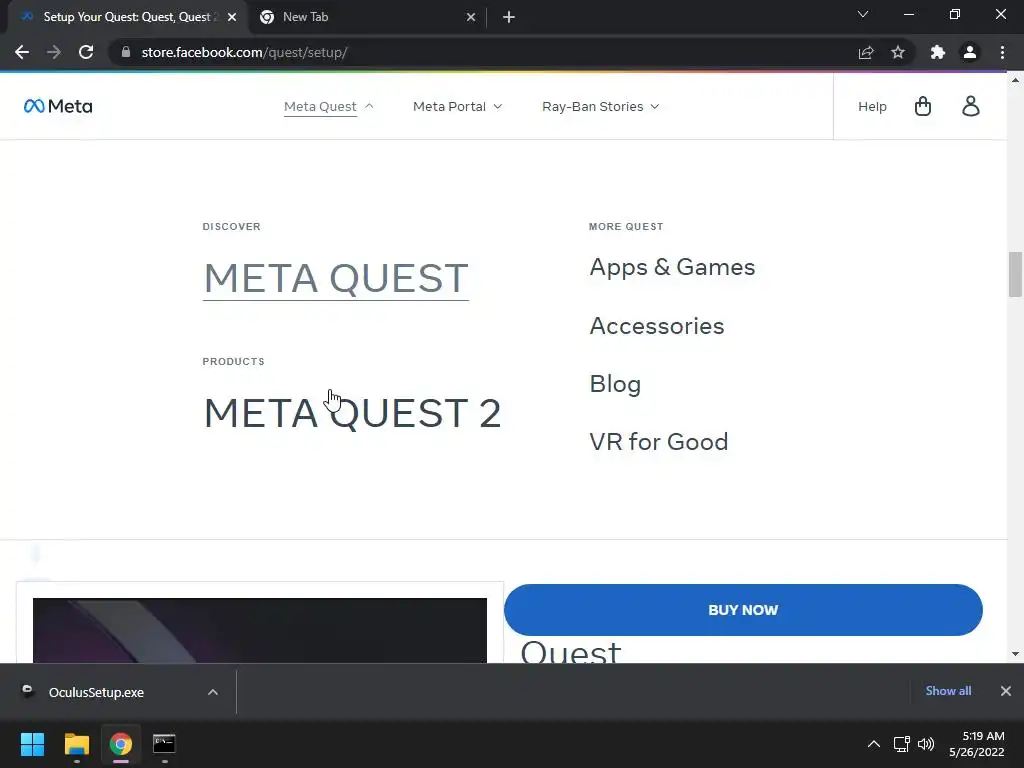Go to Accessories
Image resolution: width=1024 pixels, height=768 pixels.
657,326
